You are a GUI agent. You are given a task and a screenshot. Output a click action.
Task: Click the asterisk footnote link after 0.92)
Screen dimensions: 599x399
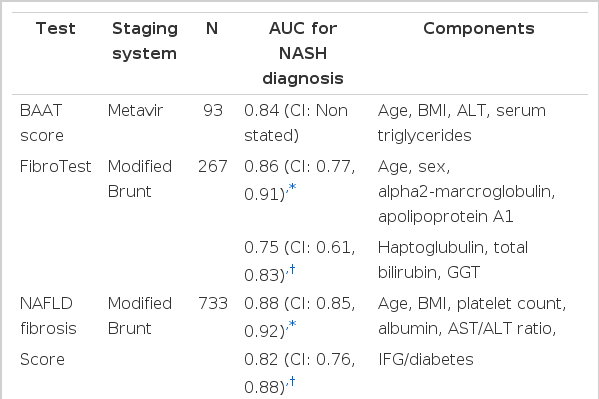[x=293, y=324]
